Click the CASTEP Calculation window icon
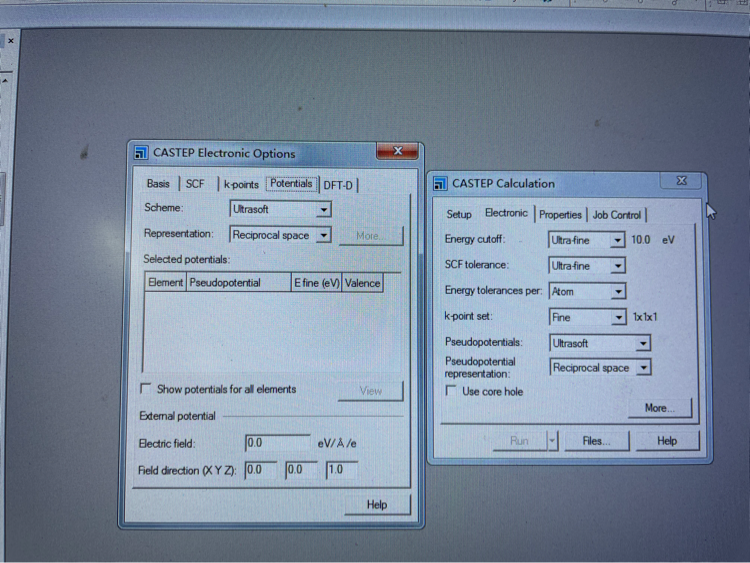This screenshot has height=563, width=750. point(440,184)
